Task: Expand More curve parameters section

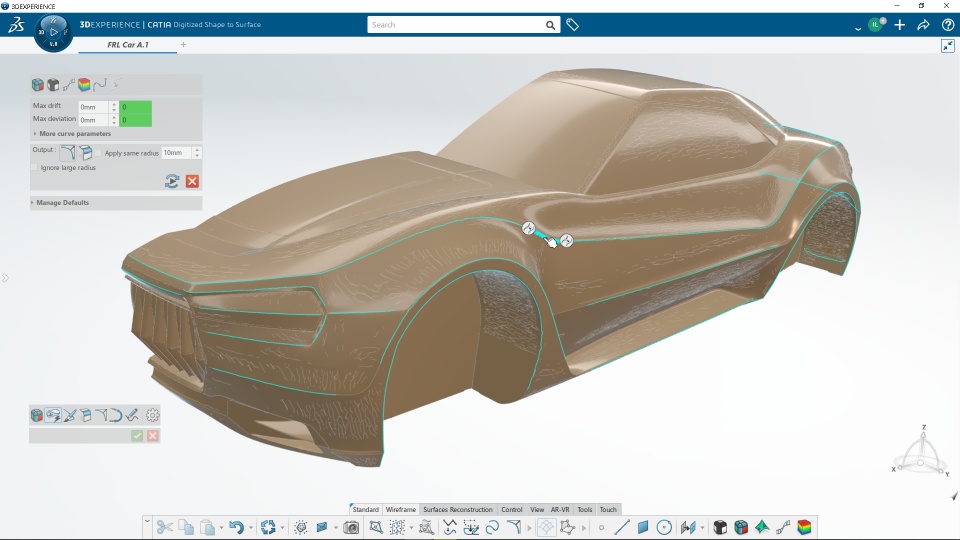Action: click(x=74, y=134)
